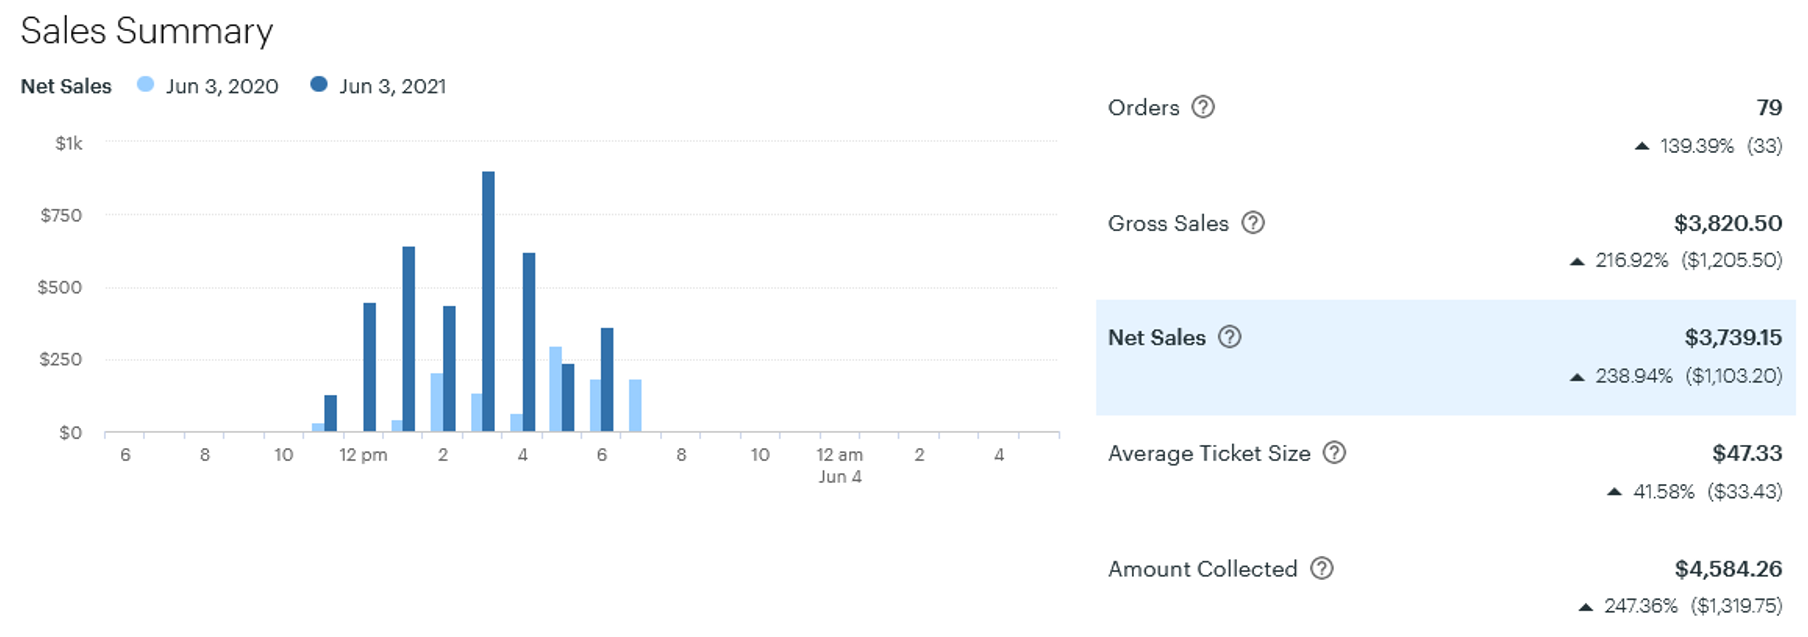Choose the Average Ticket Size metric label

[1208, 454]
